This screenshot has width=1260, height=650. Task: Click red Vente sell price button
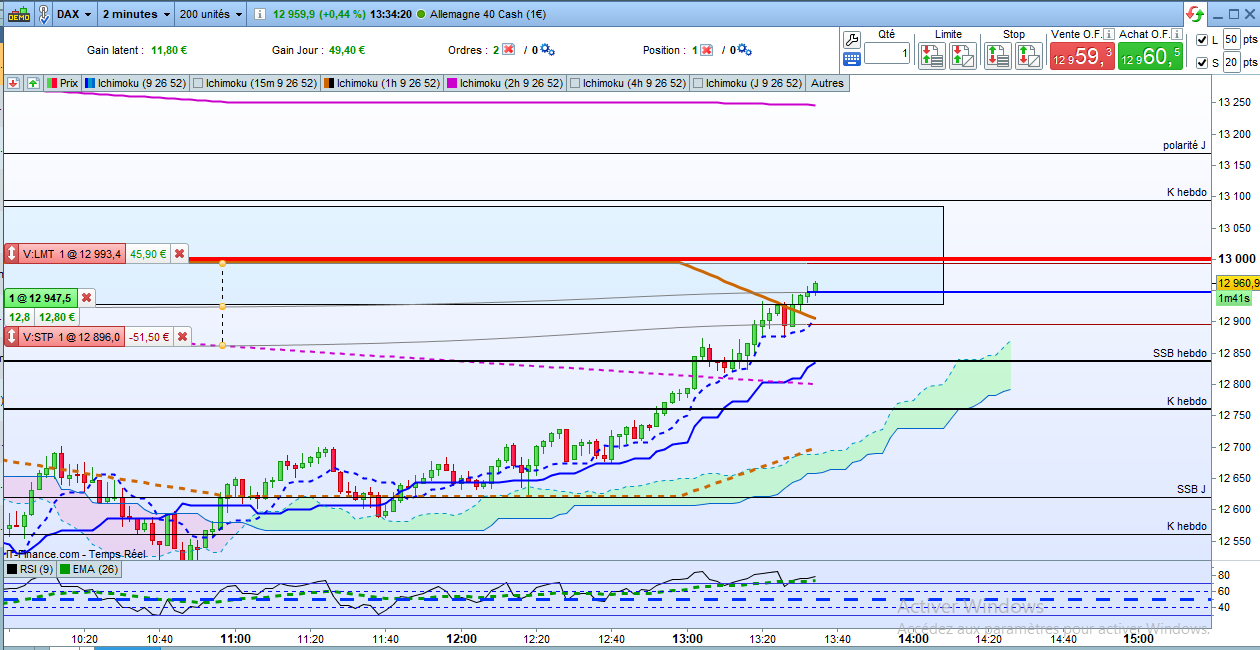click(1081, 57)
